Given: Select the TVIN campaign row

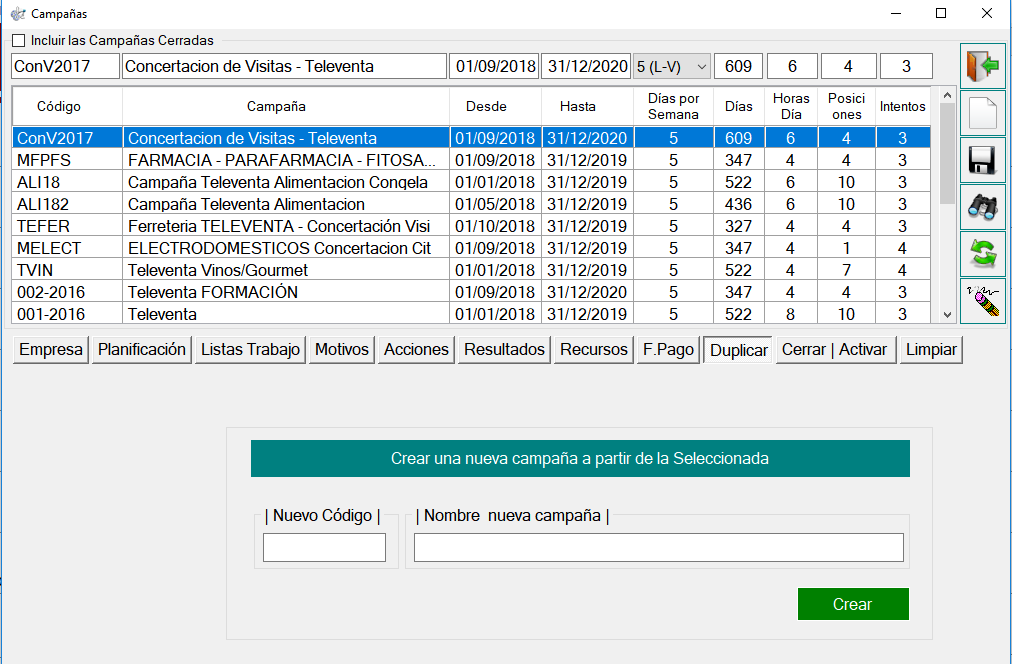Looking at the screenshot, I should click(471, 270).
